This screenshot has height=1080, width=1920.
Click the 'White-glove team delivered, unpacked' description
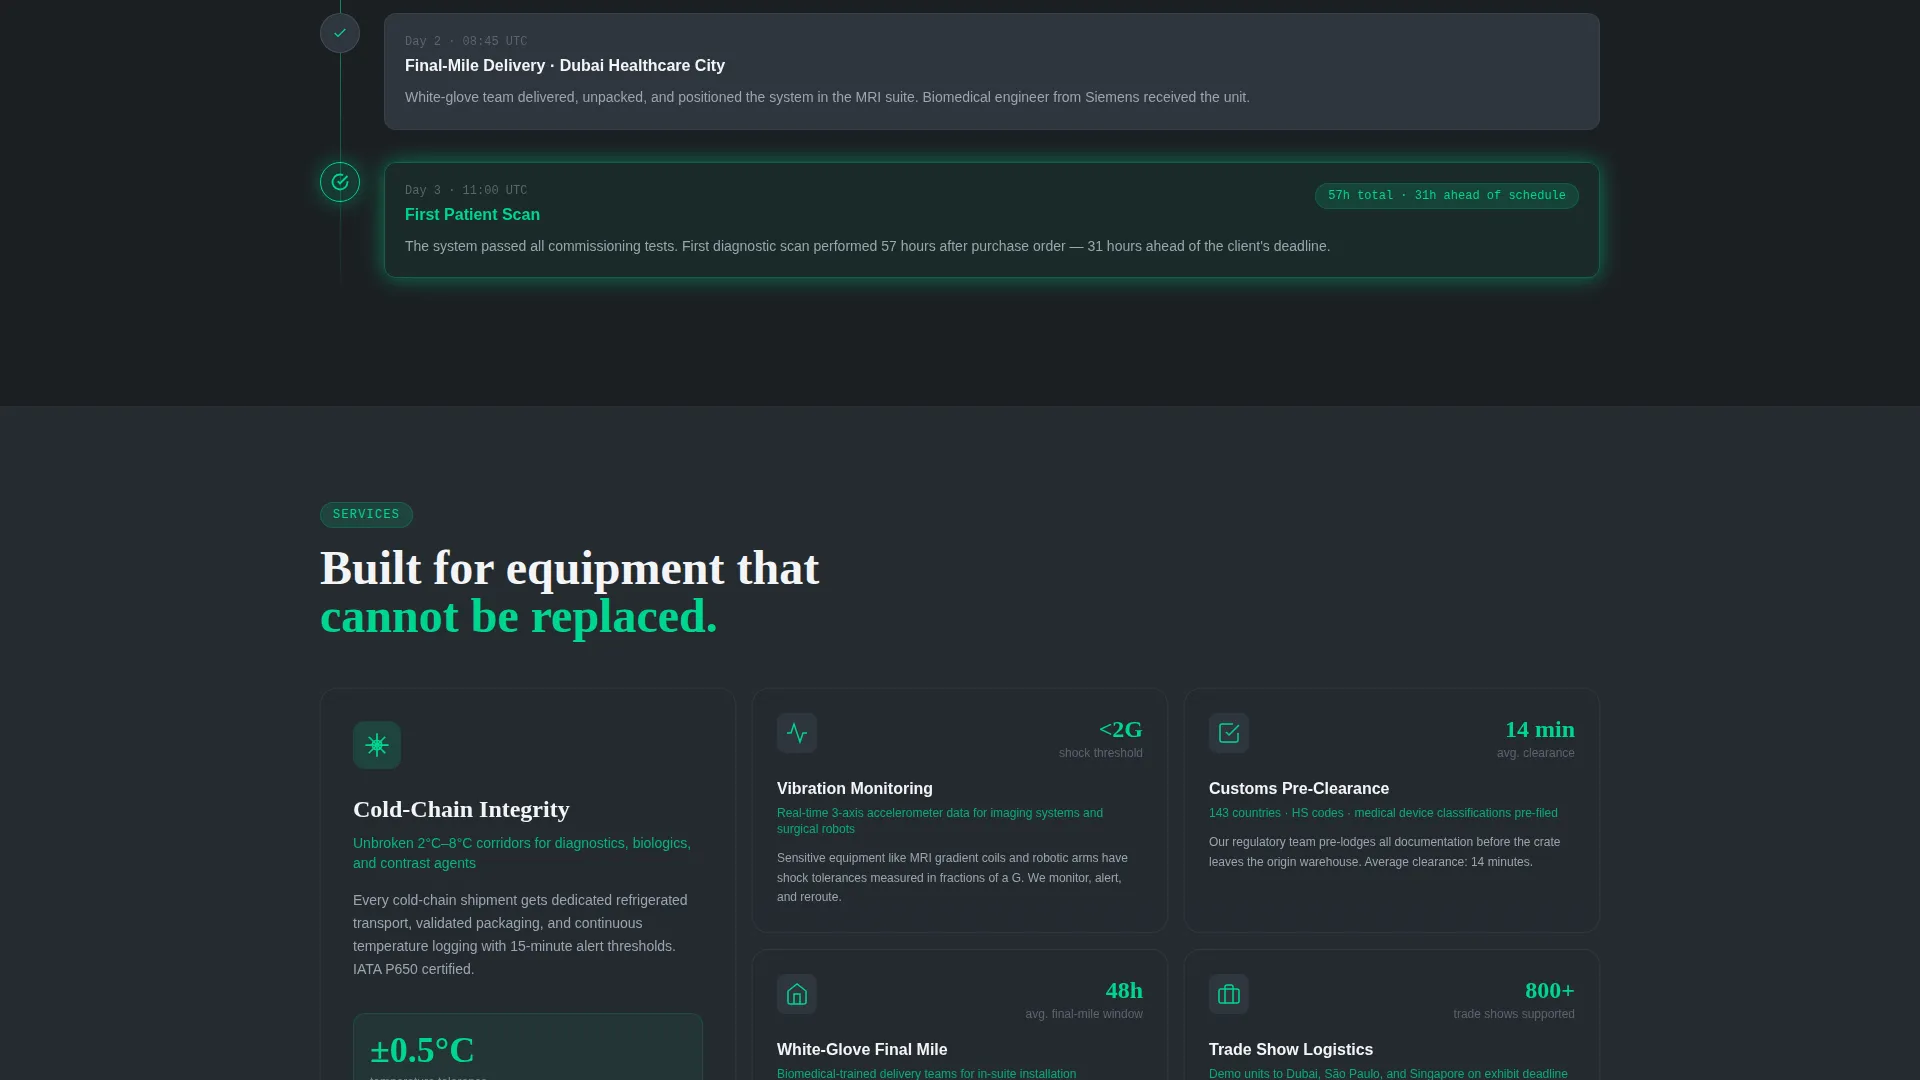click(827, 97)
